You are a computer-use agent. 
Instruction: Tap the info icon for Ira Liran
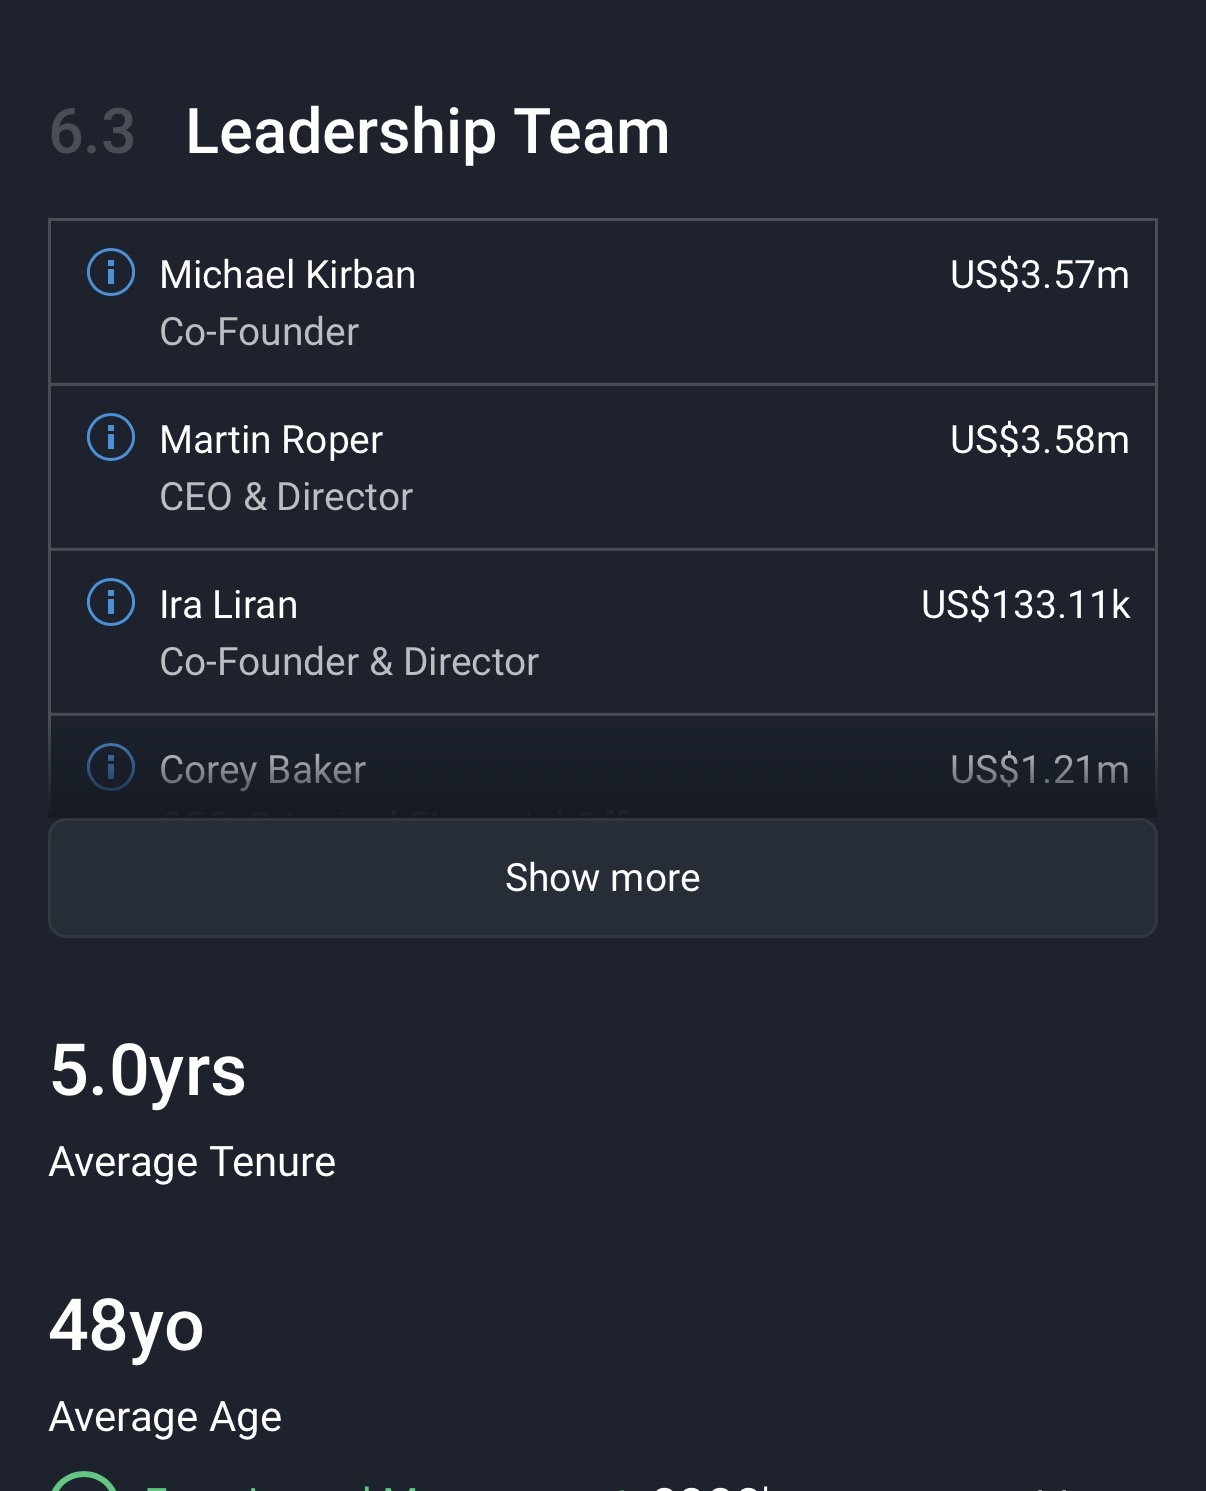point(111,602)
